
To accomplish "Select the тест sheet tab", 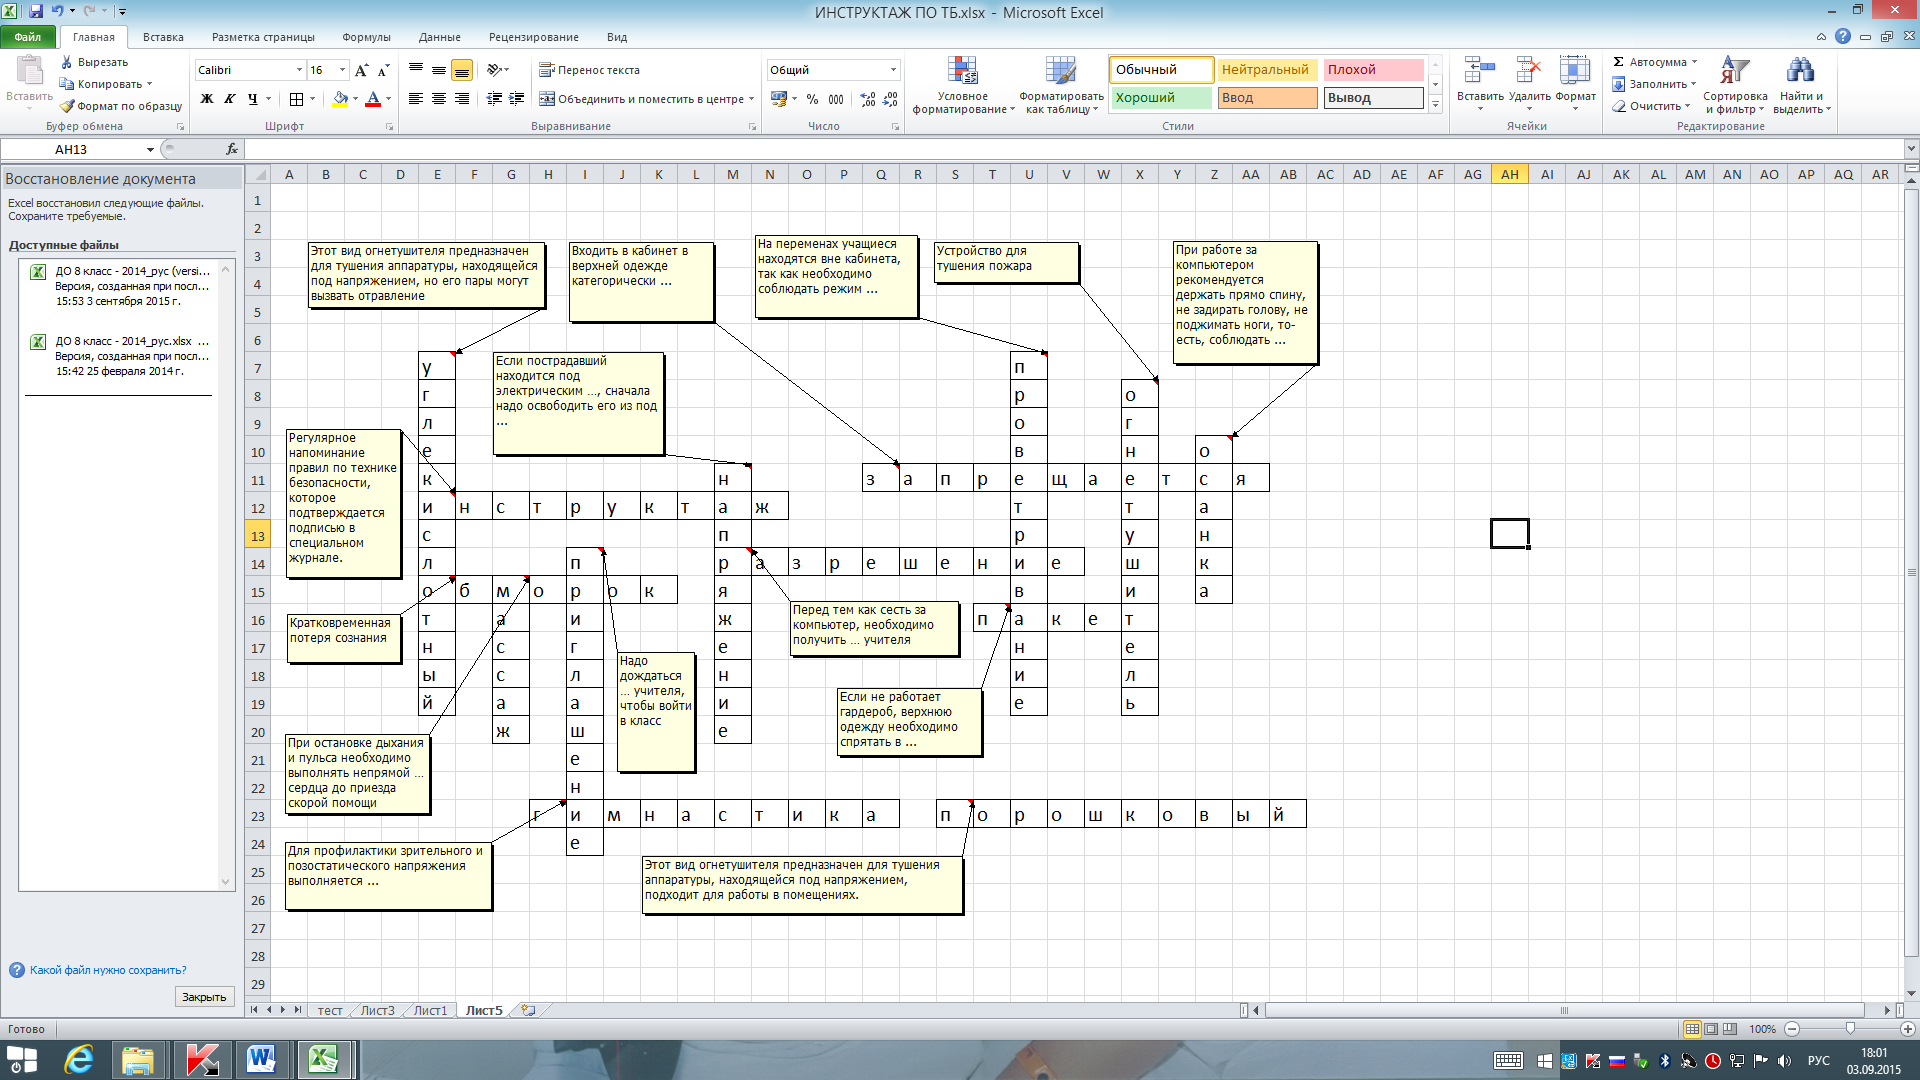I will (x=330, y=1011).
